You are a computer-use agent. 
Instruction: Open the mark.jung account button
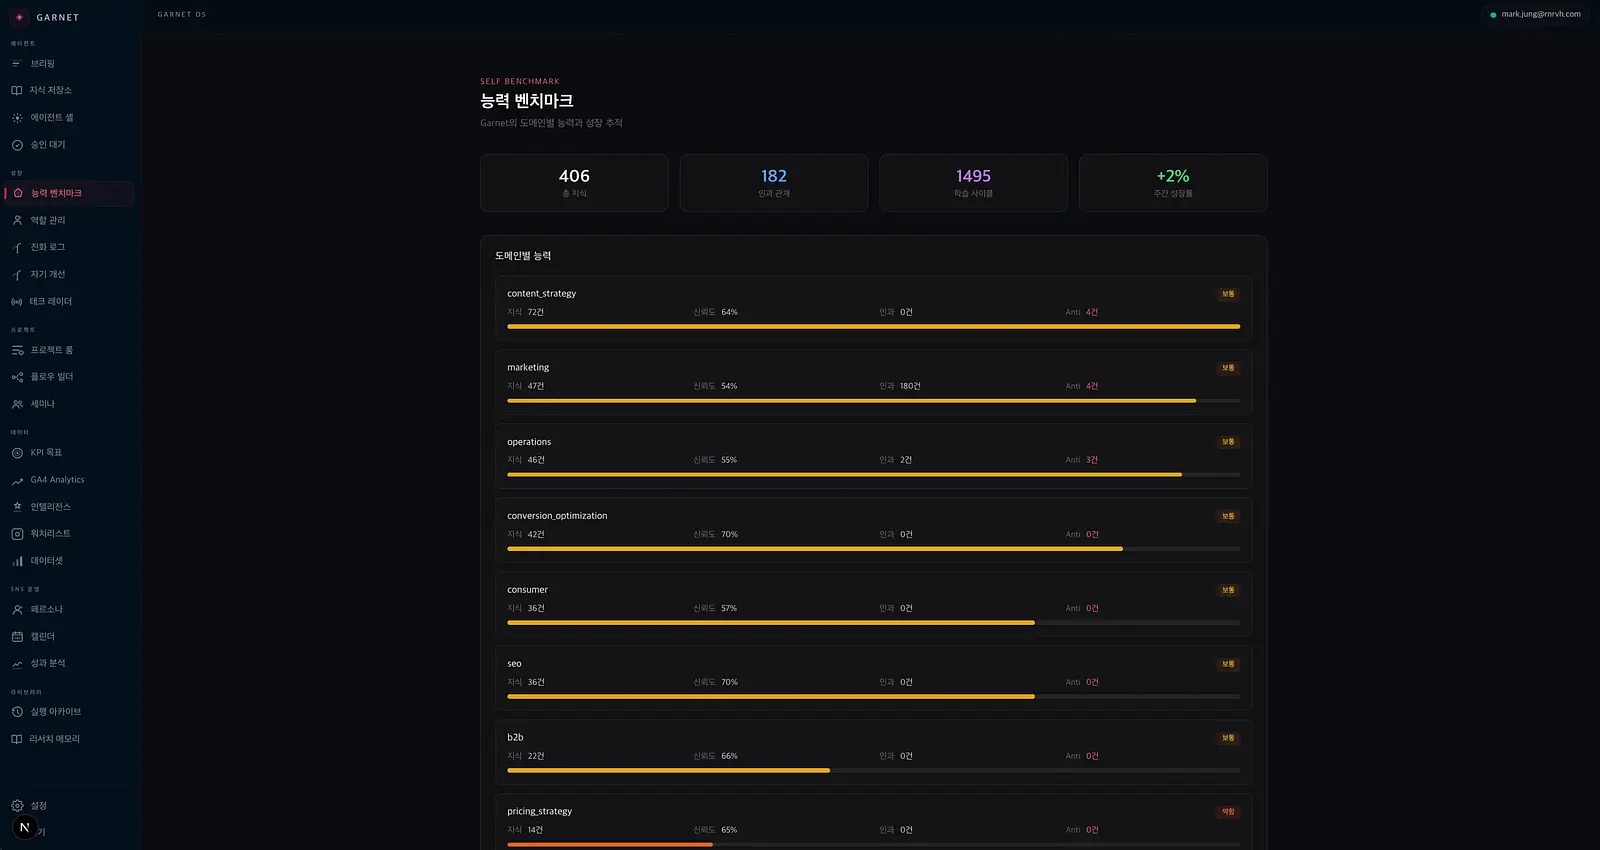click(1535, 14)
